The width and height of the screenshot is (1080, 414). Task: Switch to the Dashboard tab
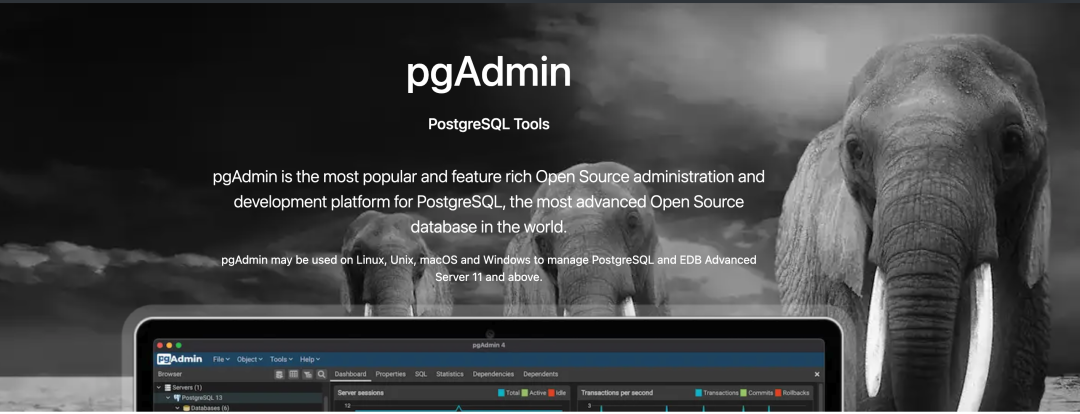pyautogui.click(x=350, y=374)
